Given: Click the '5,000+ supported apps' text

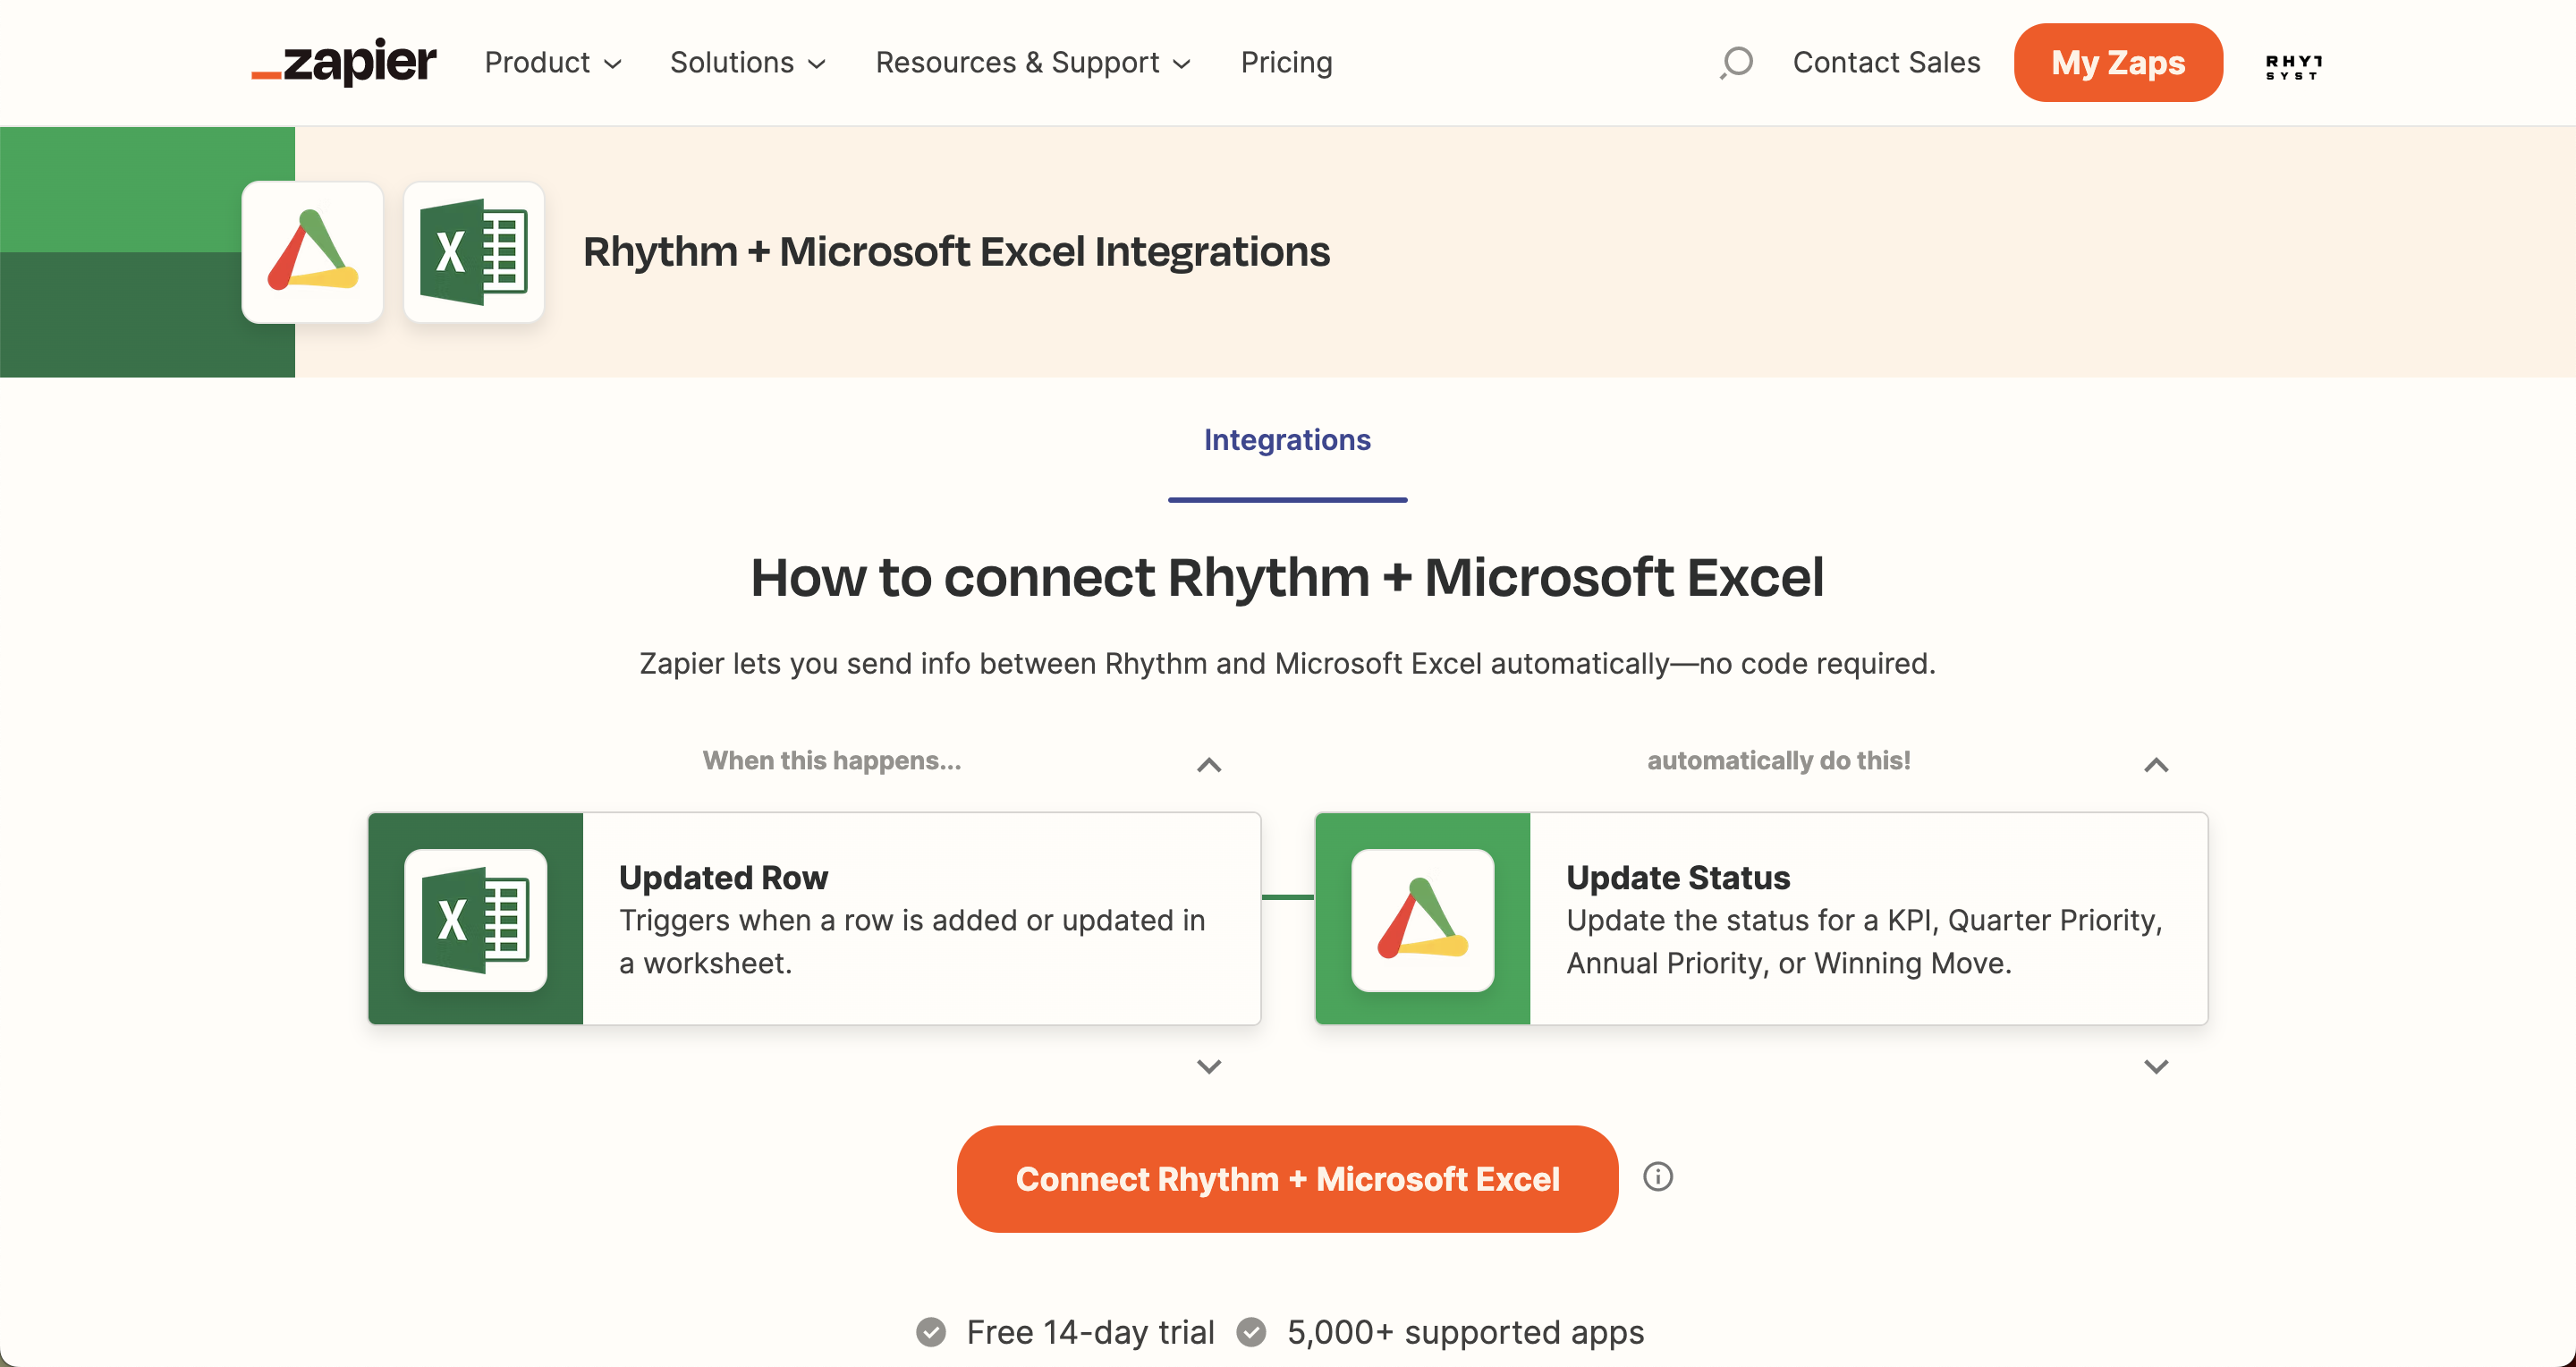Looking at the screenshot, I should click(1465, 1332).
